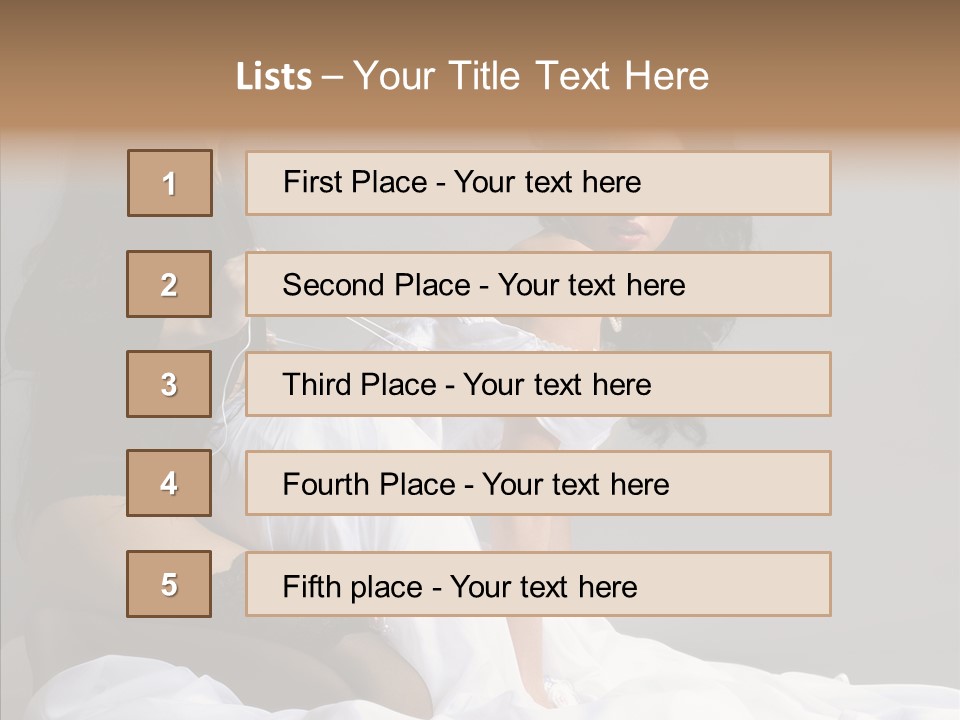
Task: Click the number 5 box
Action: point(170,584)
